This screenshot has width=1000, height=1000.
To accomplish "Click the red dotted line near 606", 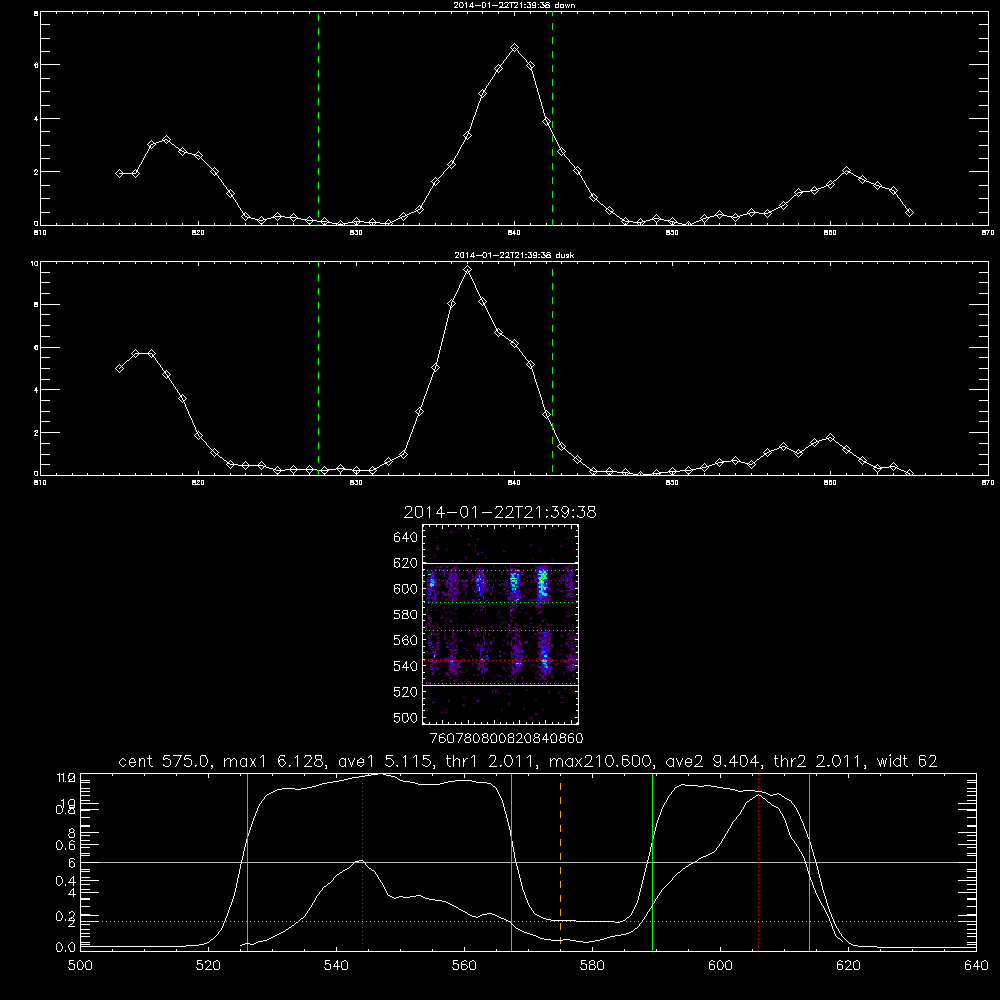I will (x=758, y=861).
